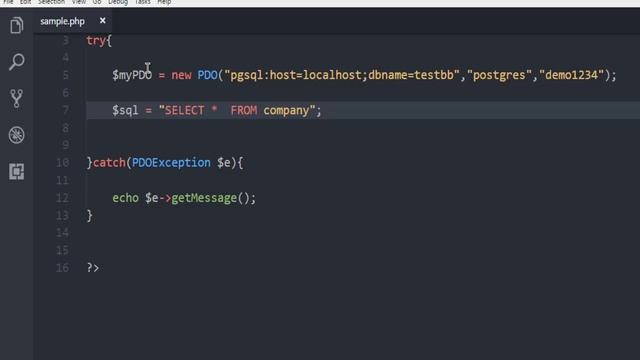Click the 'try' keyword on line 3
The width and height of the screenshot is (640, 360).
tap(96, 41)
